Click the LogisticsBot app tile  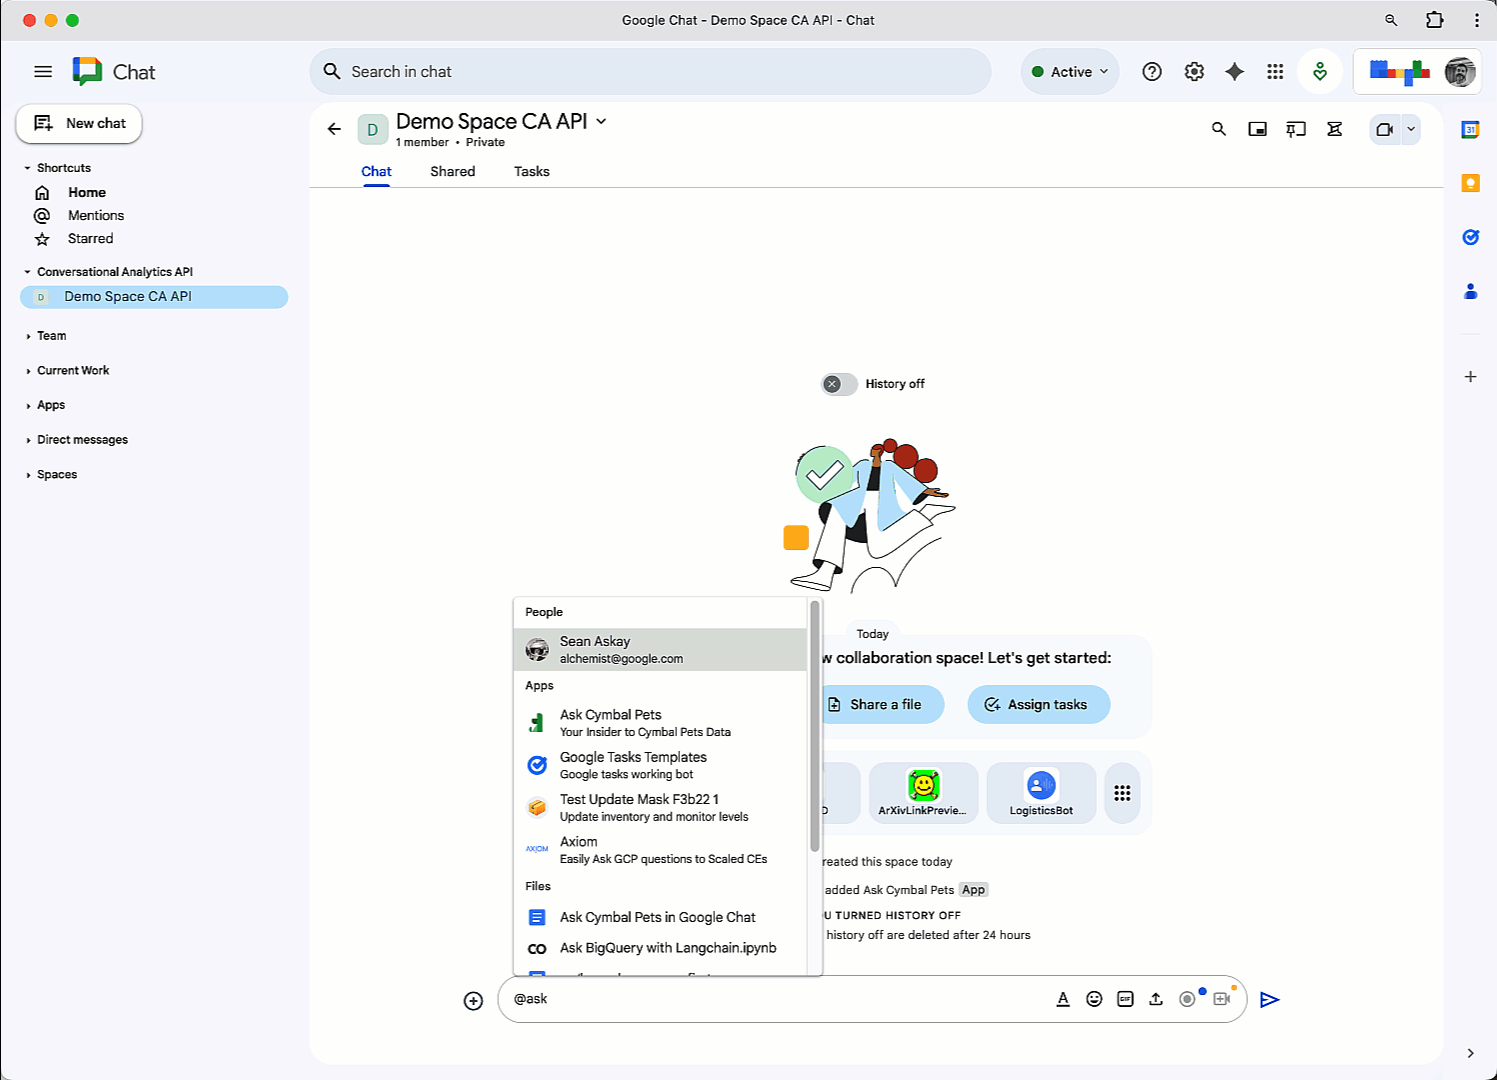pos(1041,793)
